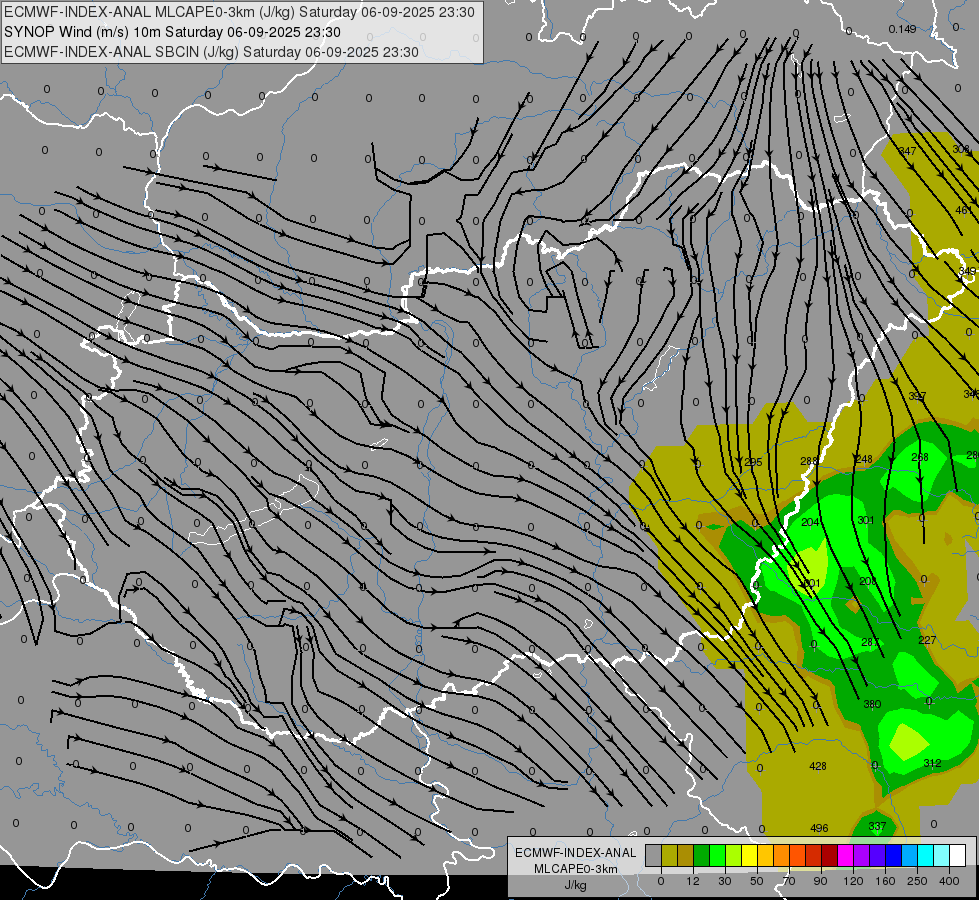This screenshot has width=979, height=900.
Task: Click the legend tick label 12
Action: (692, 881)
